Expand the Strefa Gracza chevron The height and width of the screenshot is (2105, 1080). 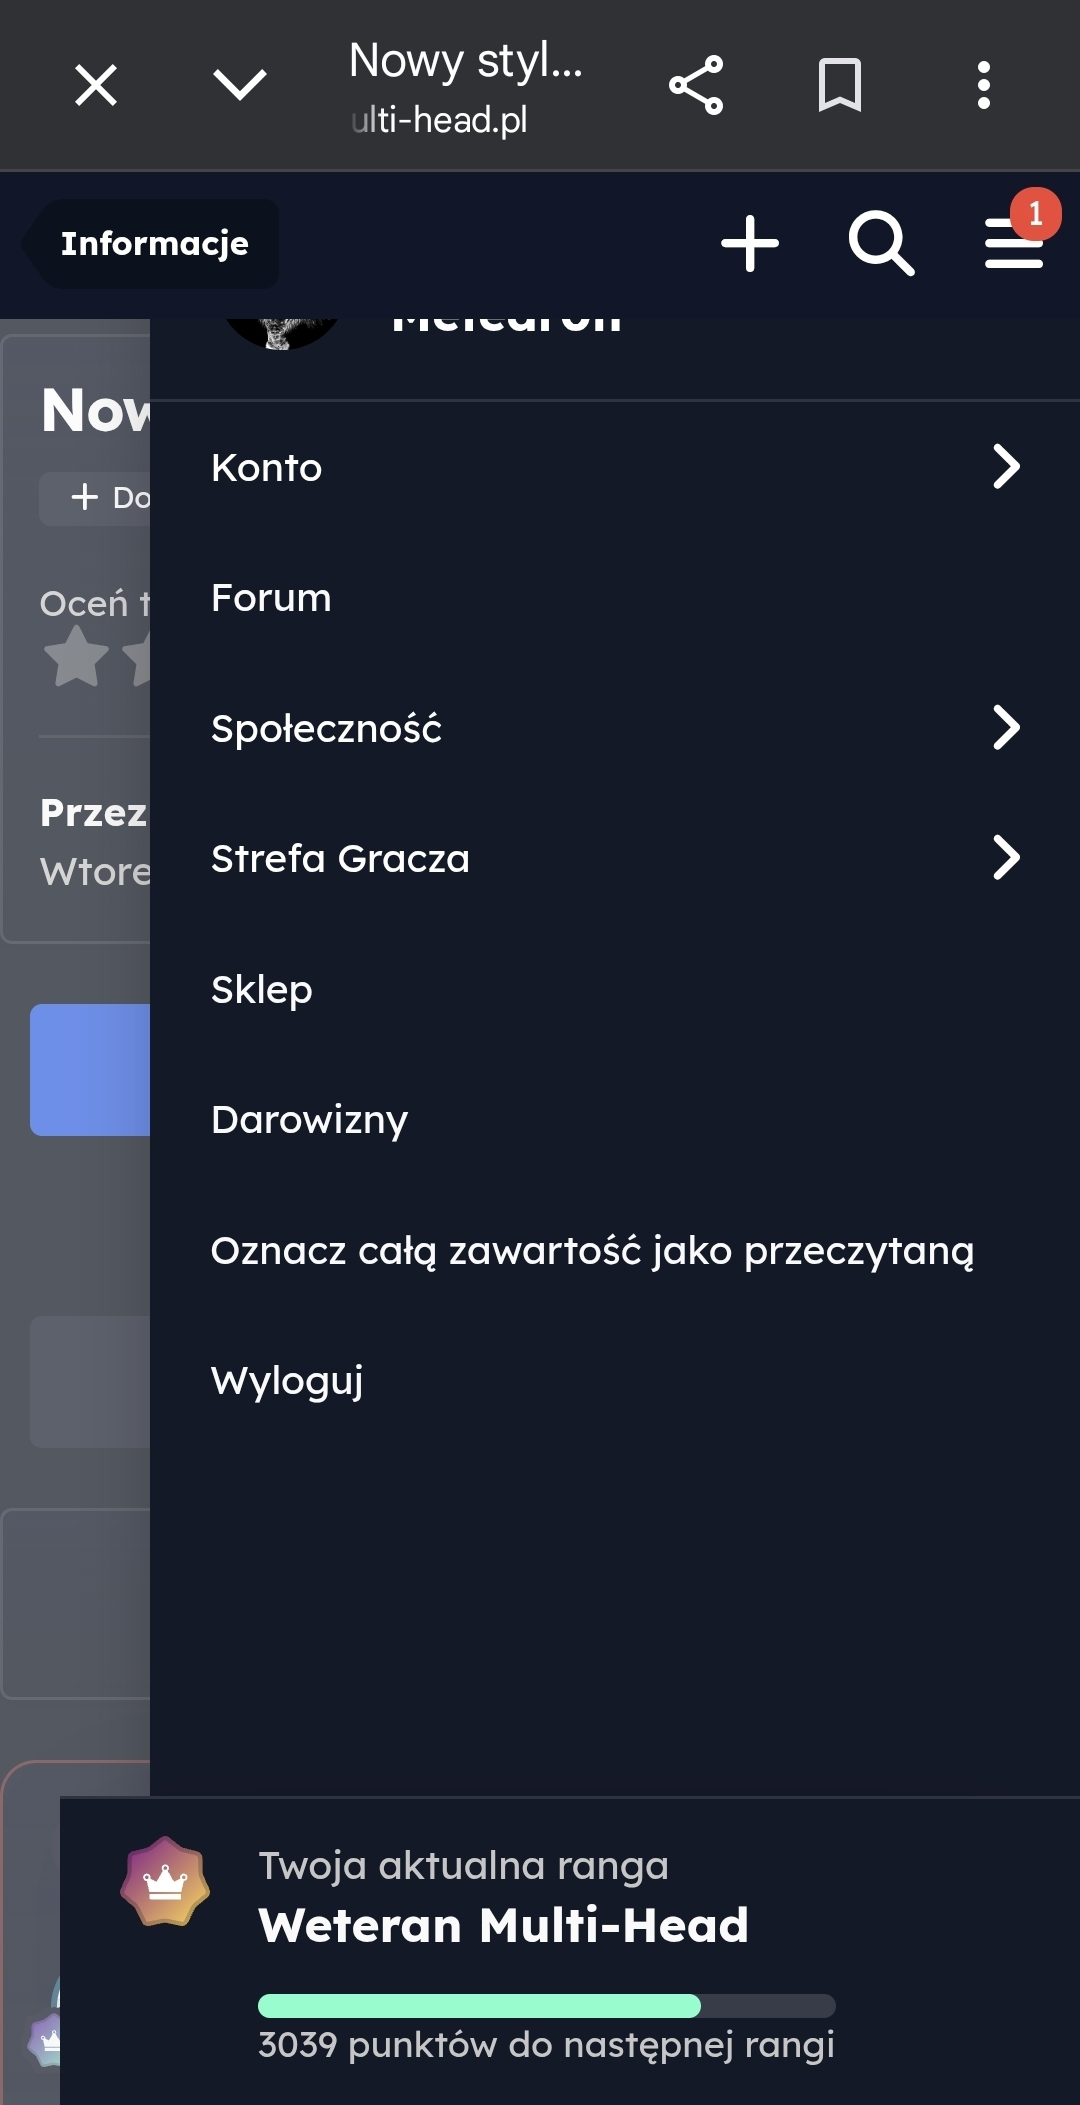click(1006, 858)
